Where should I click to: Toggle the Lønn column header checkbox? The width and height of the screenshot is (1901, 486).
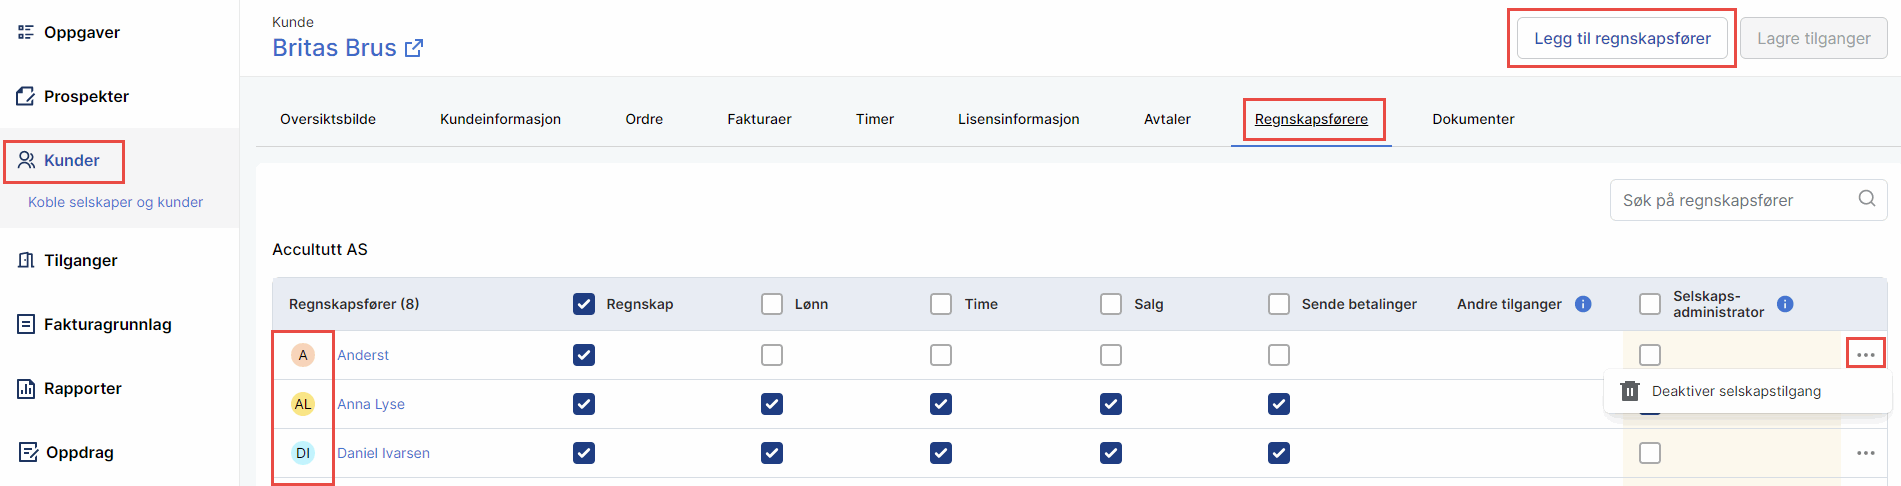point(772,304)
